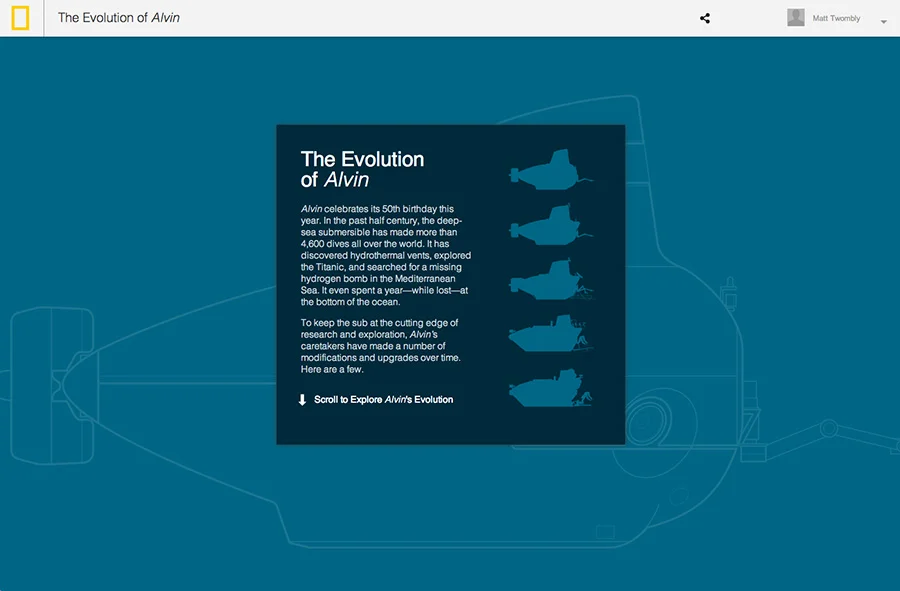Click the header title The Evolution of Alvin

(119, 18)
